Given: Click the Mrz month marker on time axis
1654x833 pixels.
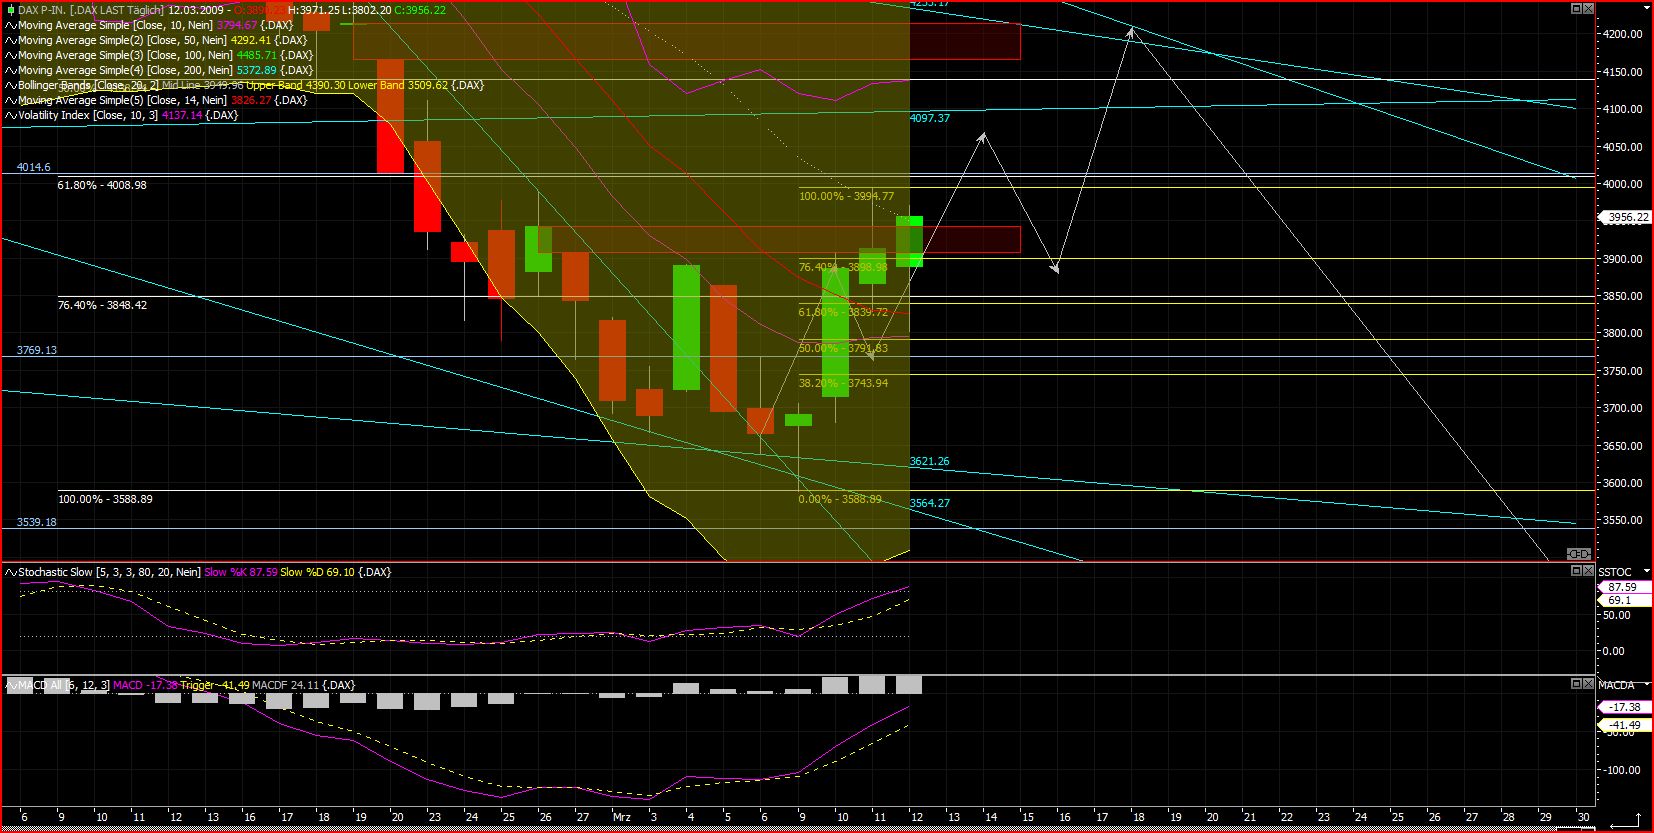Looking at the screenshot, I should [621, 817].
